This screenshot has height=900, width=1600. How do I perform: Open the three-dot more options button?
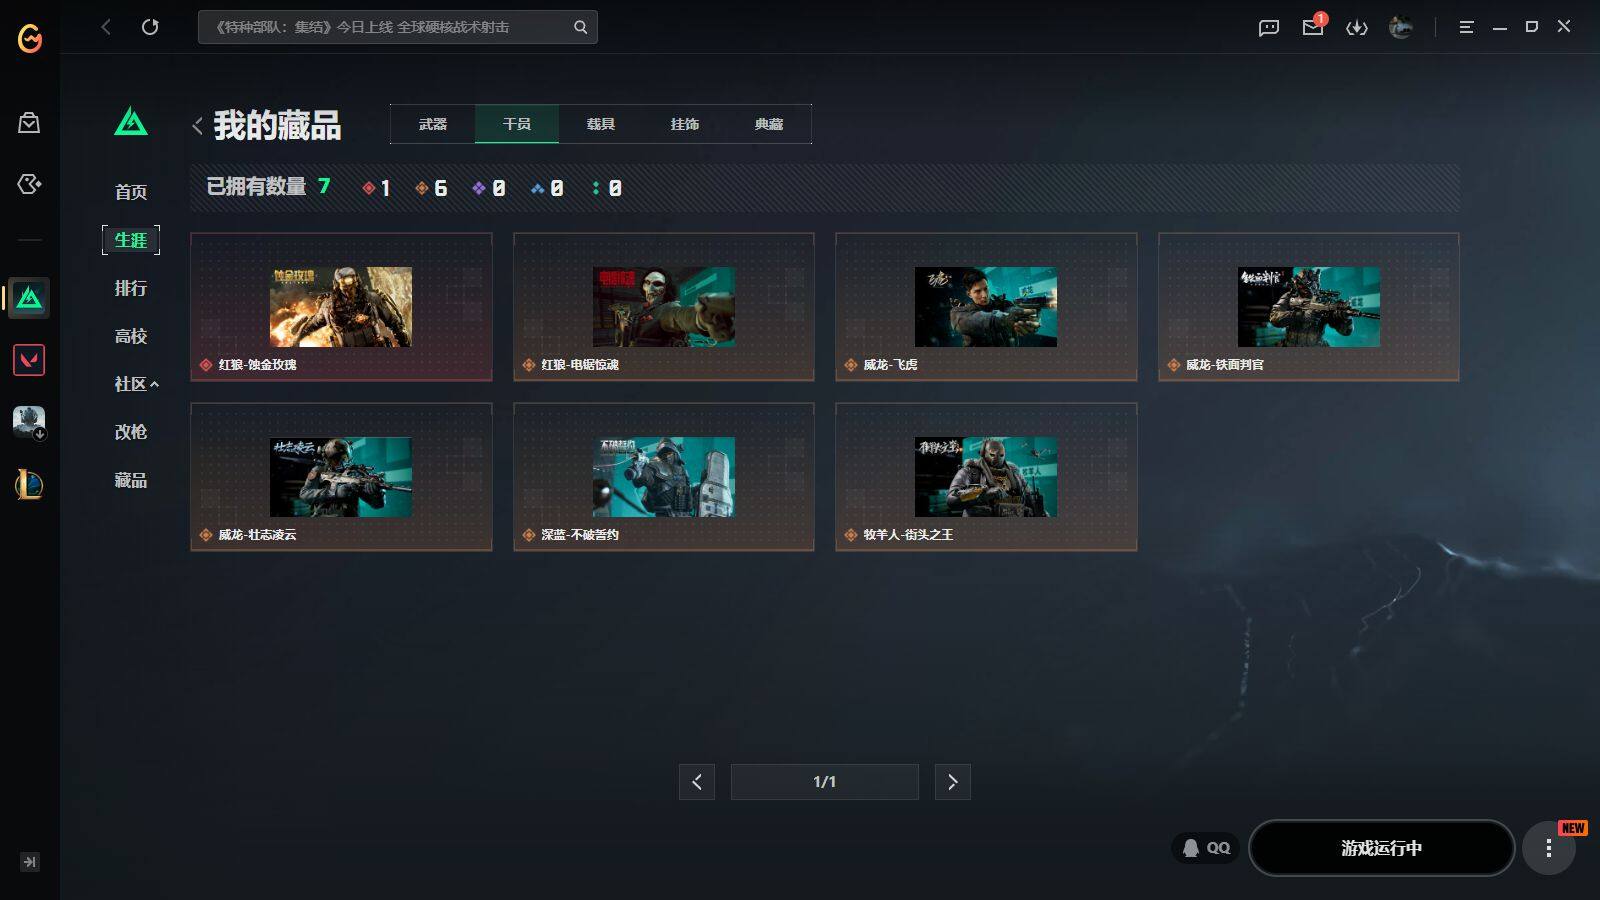coord(1548,848)
